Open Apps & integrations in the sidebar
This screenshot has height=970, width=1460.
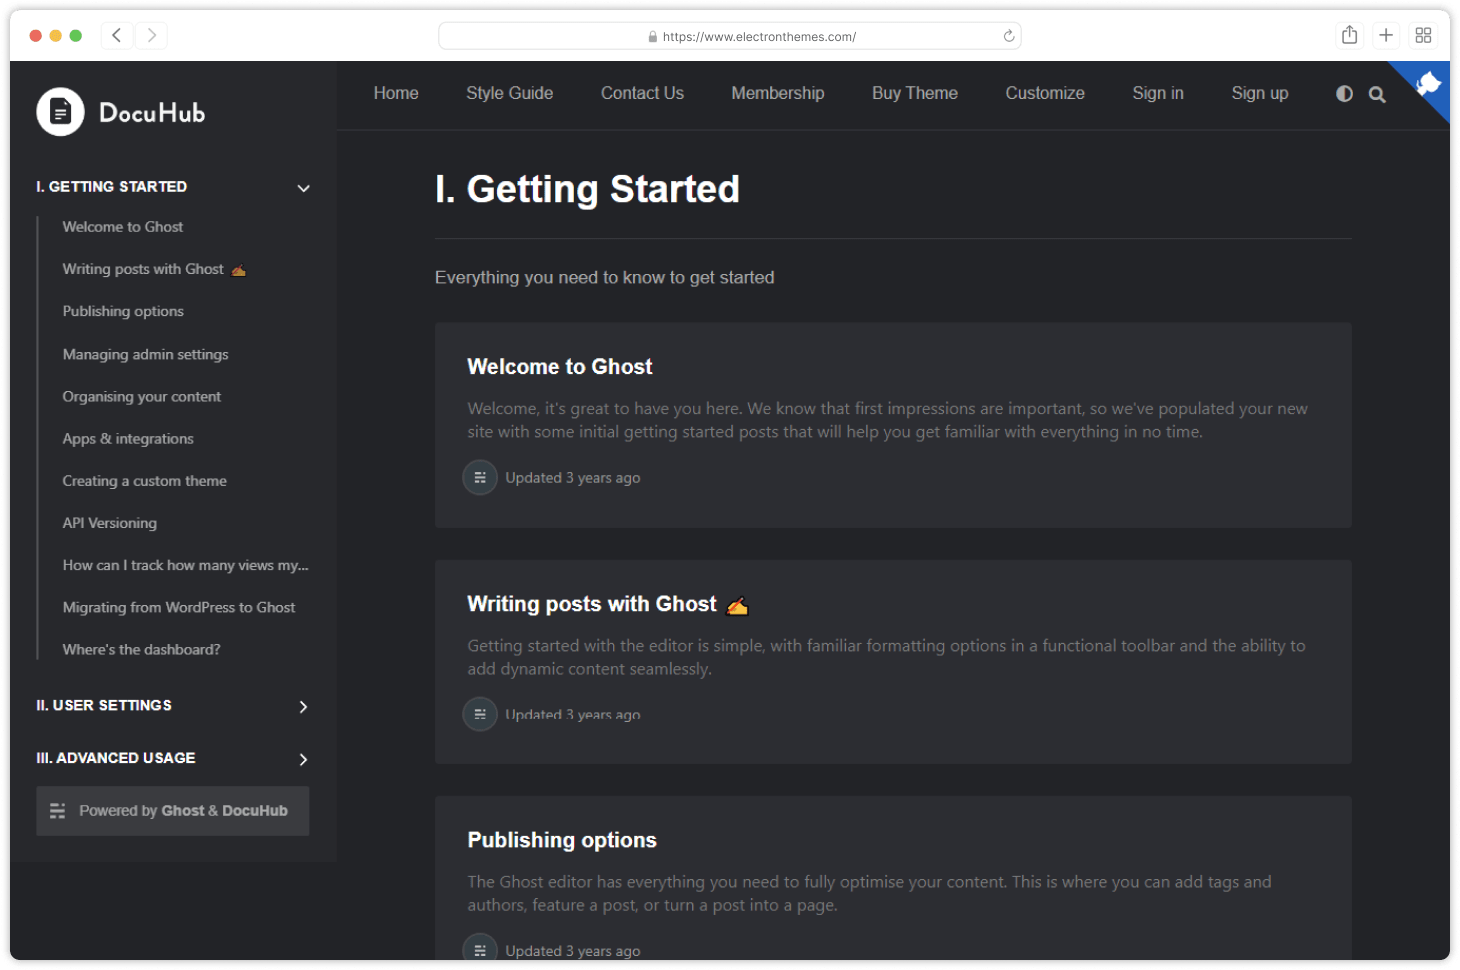pyautogui.click(x=128, y=438)
